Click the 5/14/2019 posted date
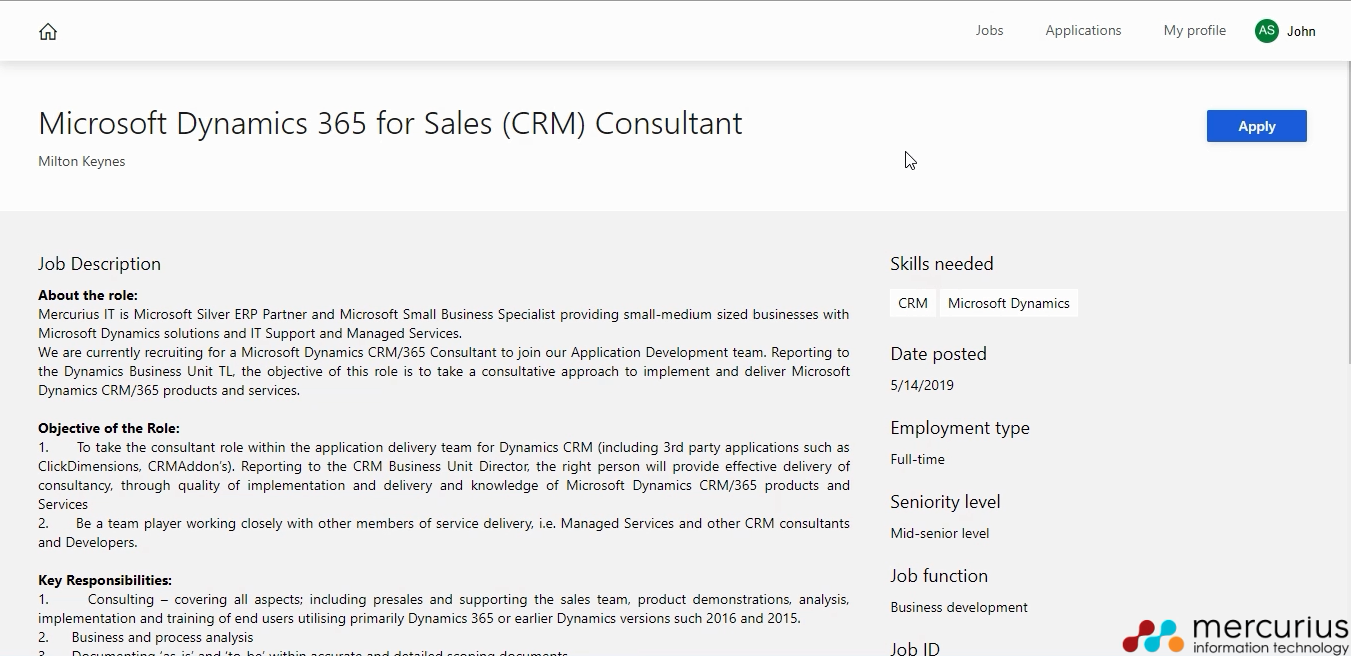 point(922,385)
